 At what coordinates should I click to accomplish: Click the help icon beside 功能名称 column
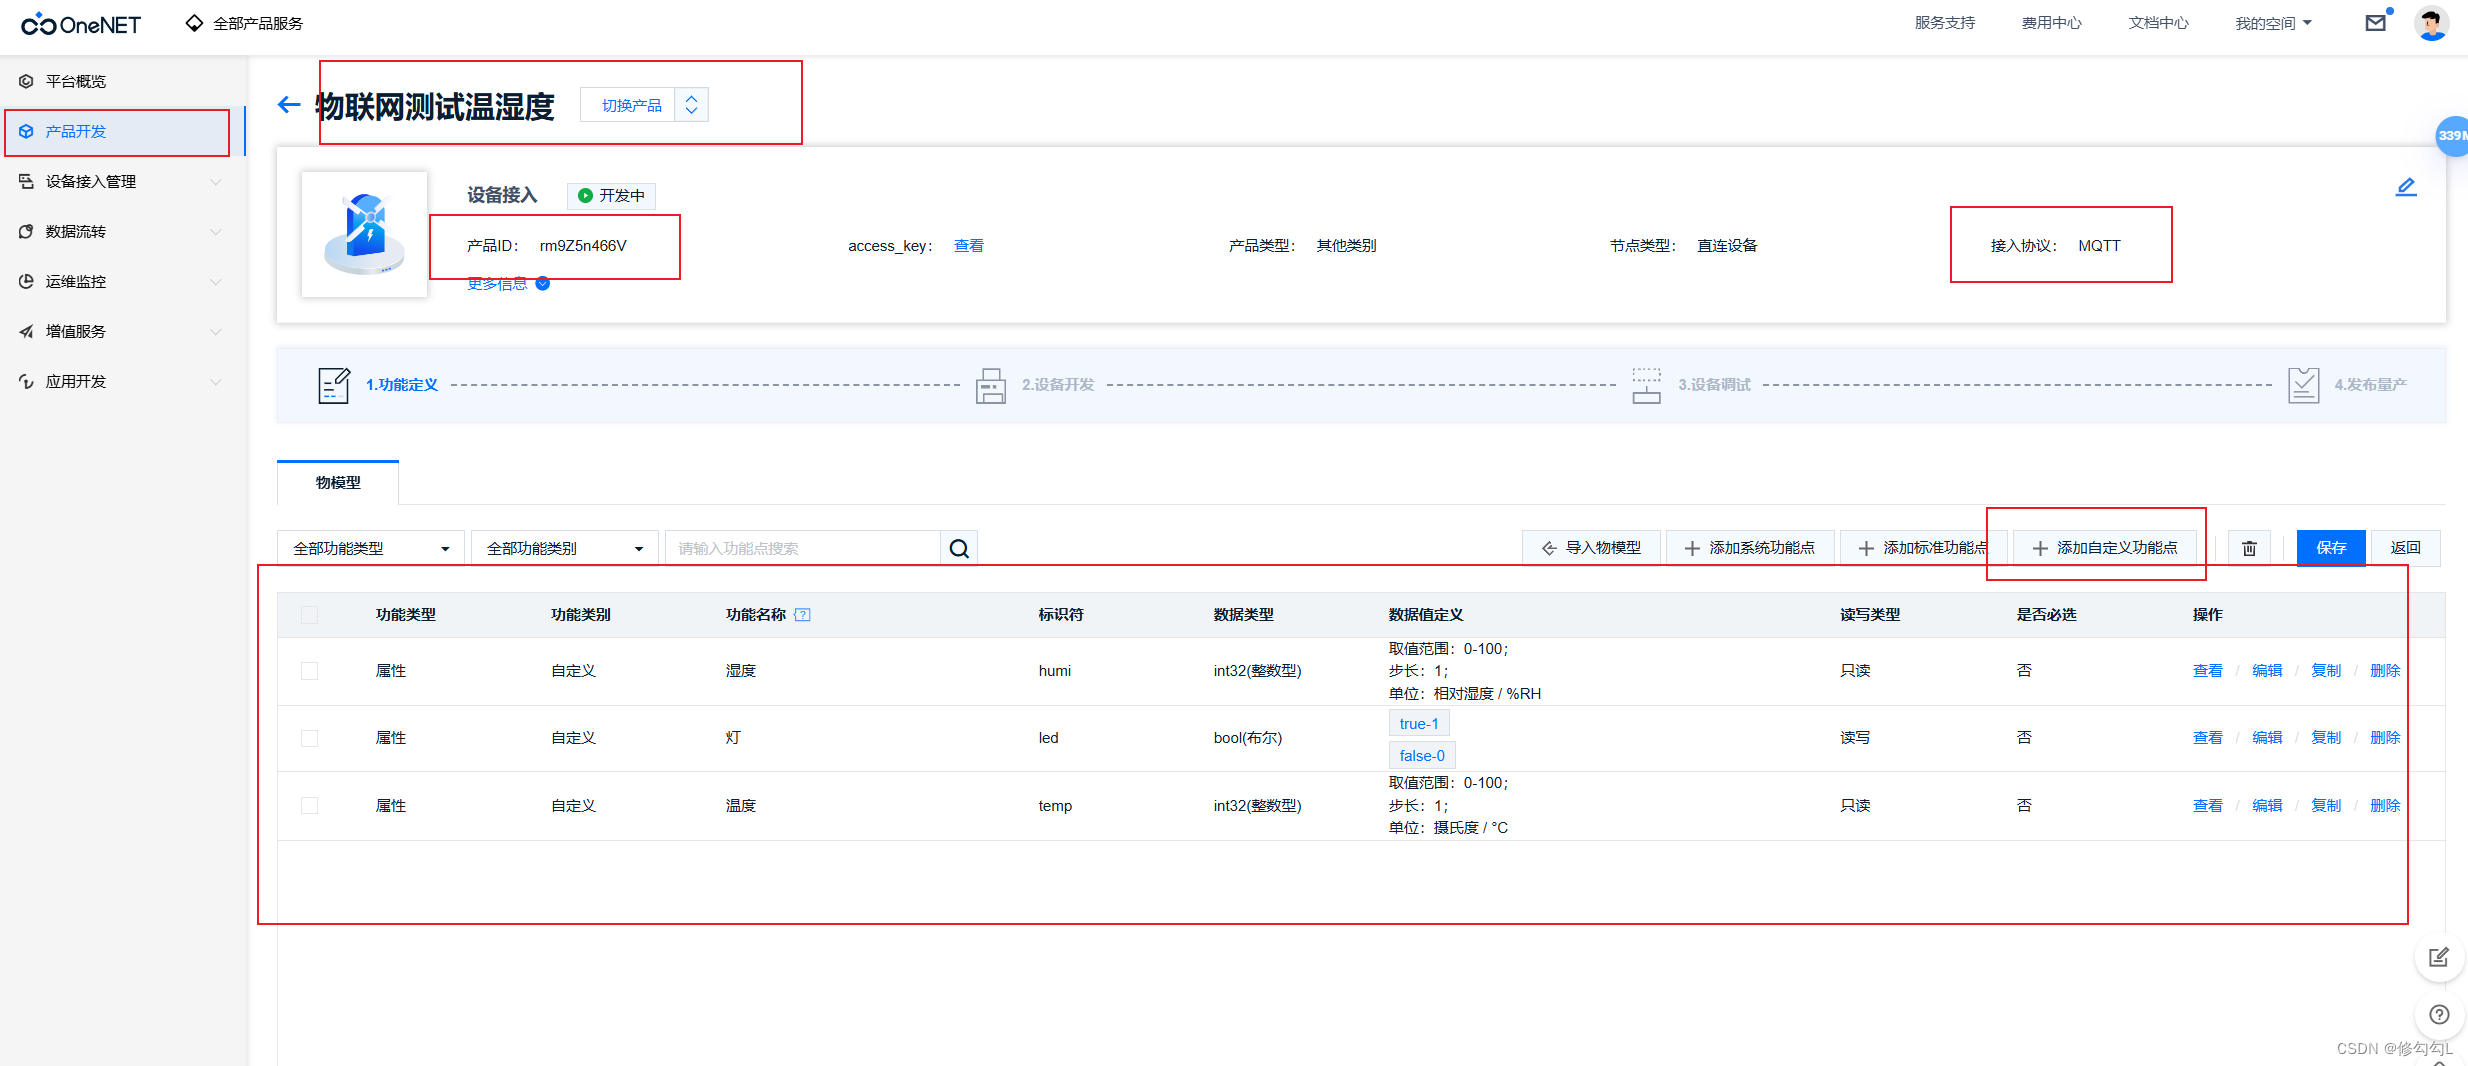click(x=802, y=614)
